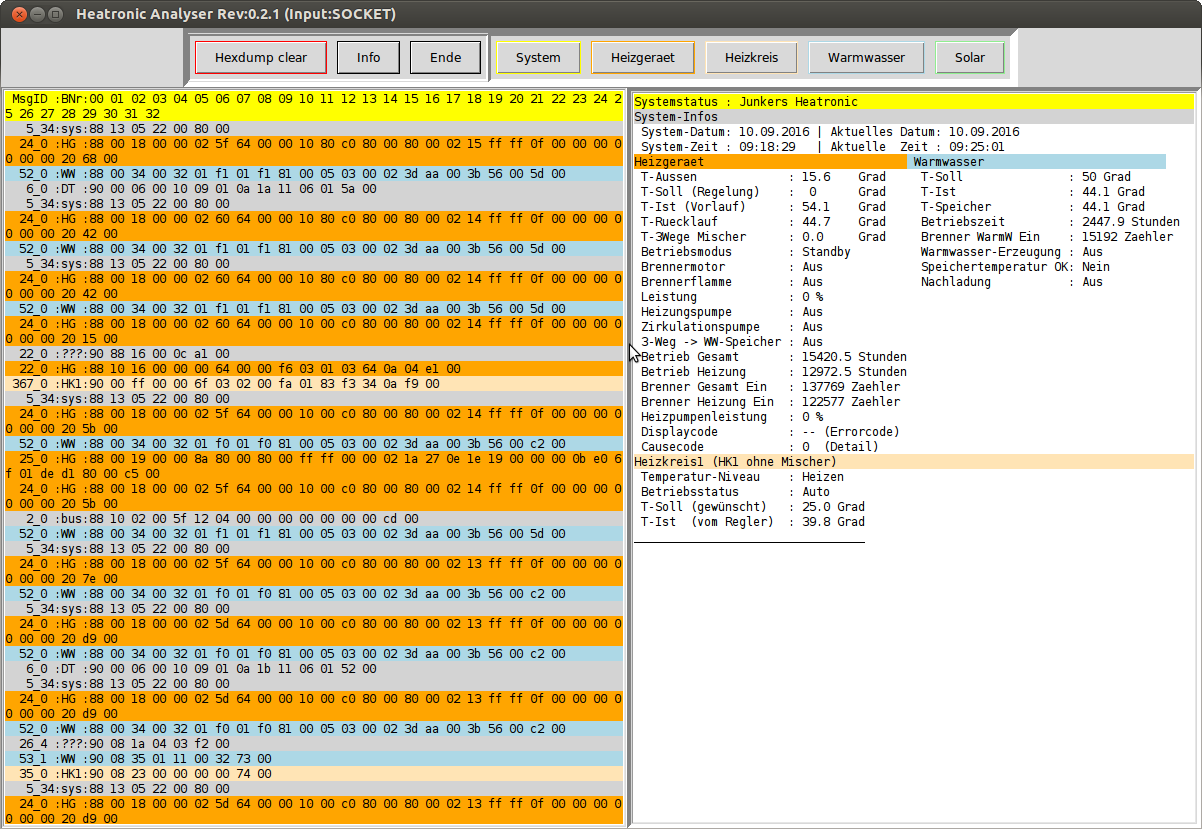
Task: Minimize the Heatronic Analyser window
Action: point(36,14)
